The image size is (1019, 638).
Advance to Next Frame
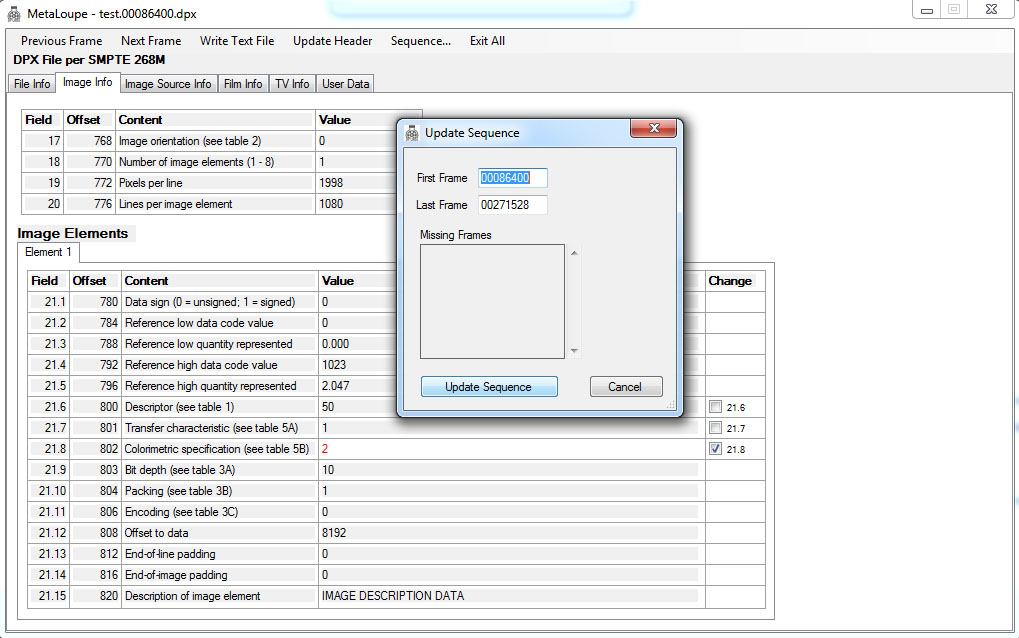click(x=151, y=41)
